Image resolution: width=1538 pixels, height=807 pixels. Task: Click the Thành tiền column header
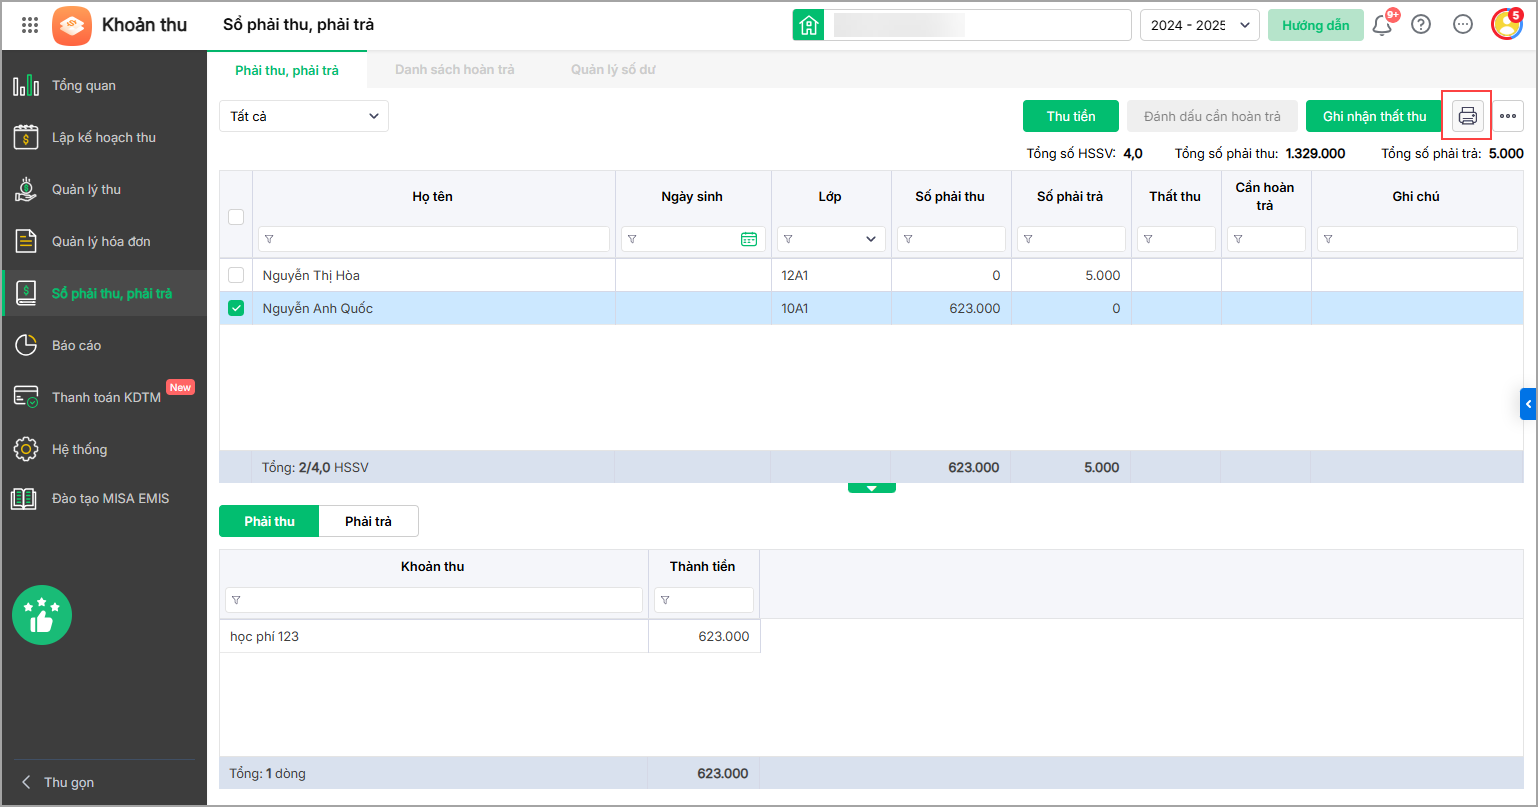pos(703,566)
